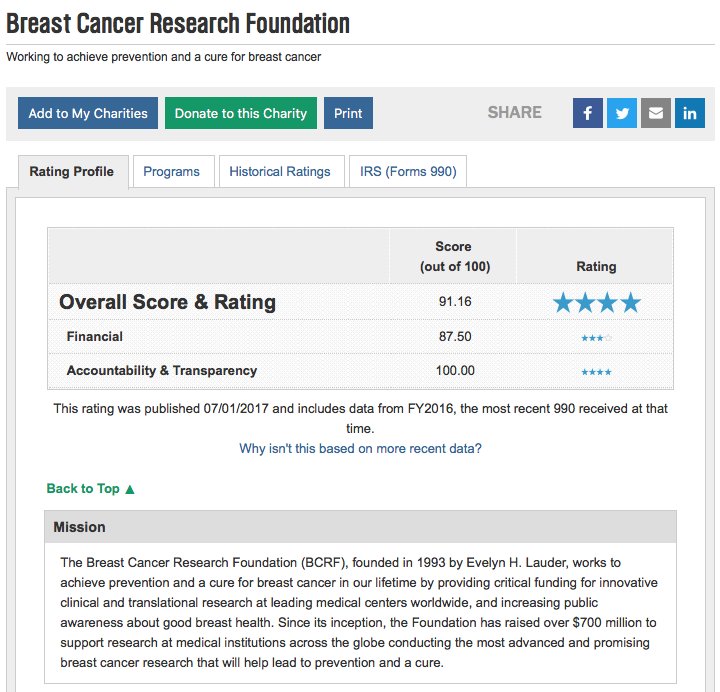This screenshot has width=720, height=692.
Task: Click the 'This rating was published 07/01/2017' note
Action: 360,418
